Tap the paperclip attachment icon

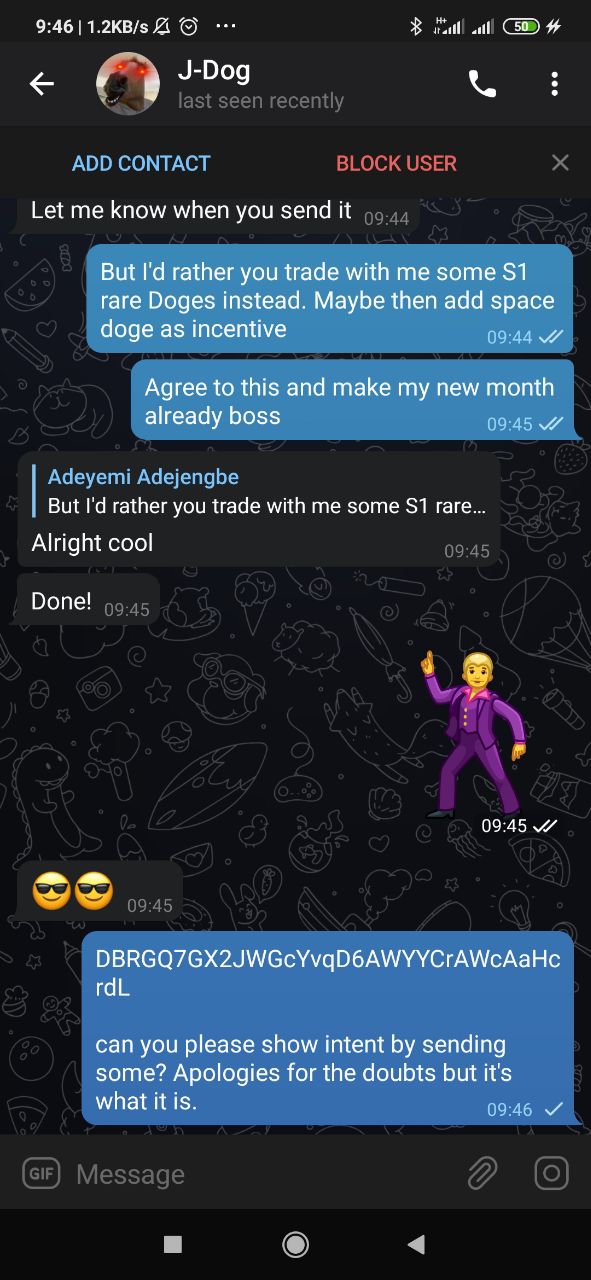482,1173
